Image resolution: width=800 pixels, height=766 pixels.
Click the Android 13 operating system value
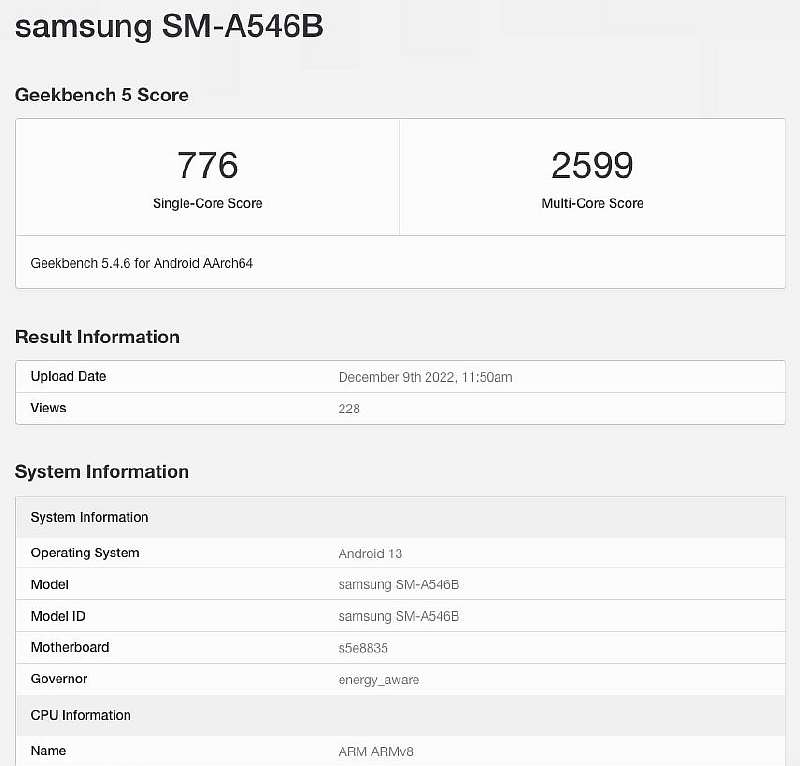tap(370, 553)
